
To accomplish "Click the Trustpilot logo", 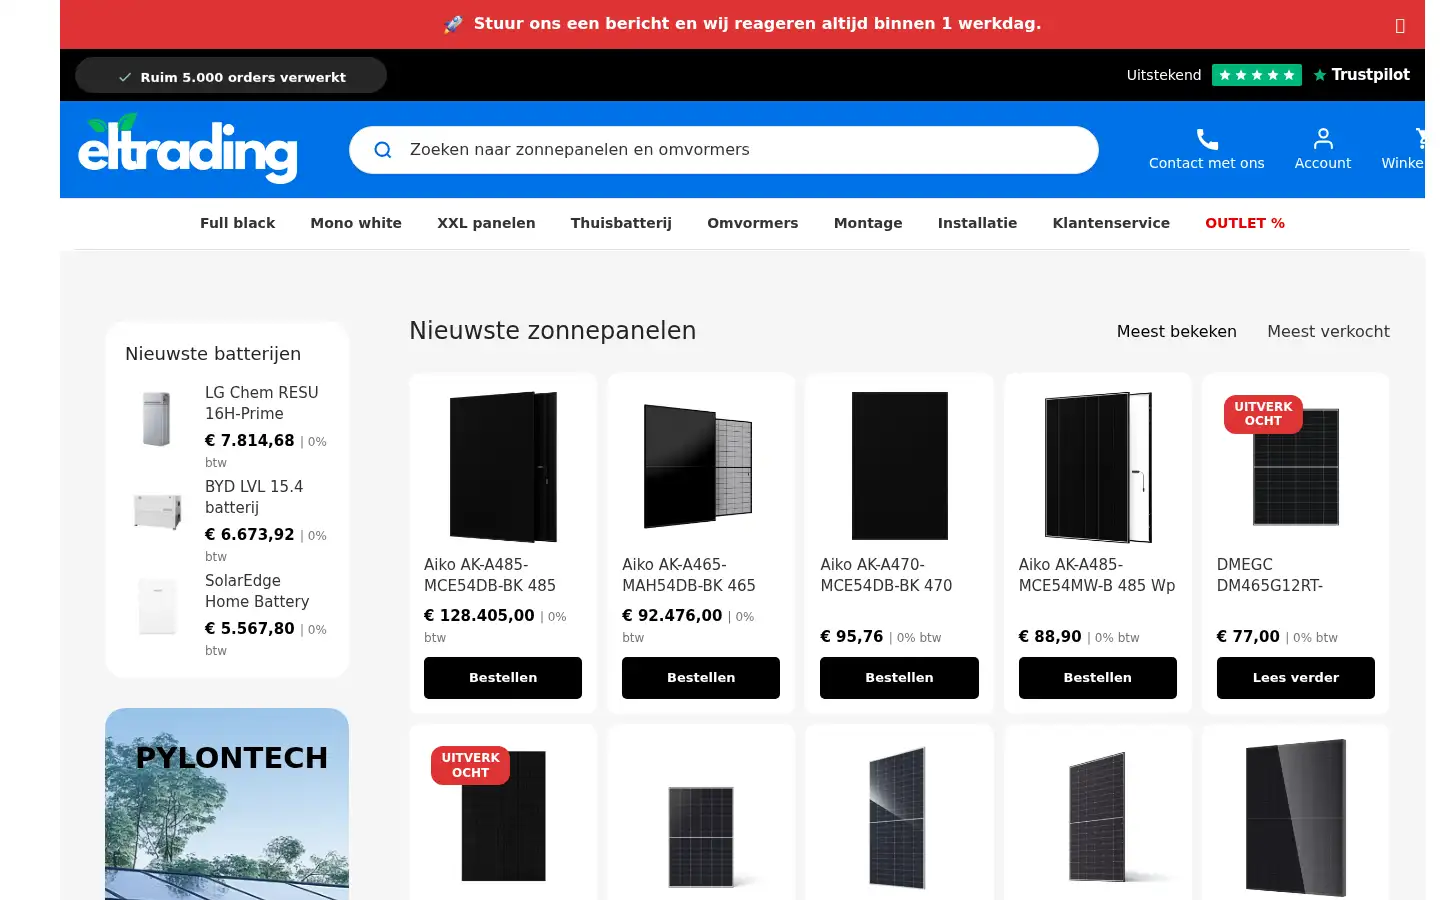I will point(1361,75).
